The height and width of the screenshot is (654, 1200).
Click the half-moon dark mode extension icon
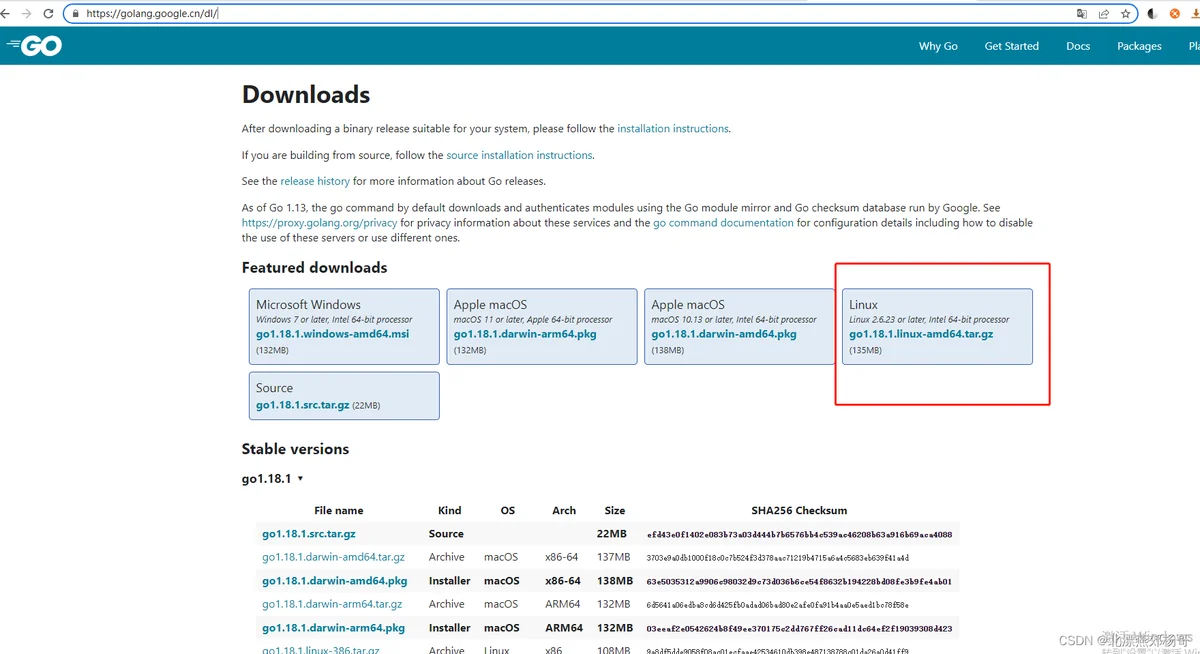(1153, 14)
